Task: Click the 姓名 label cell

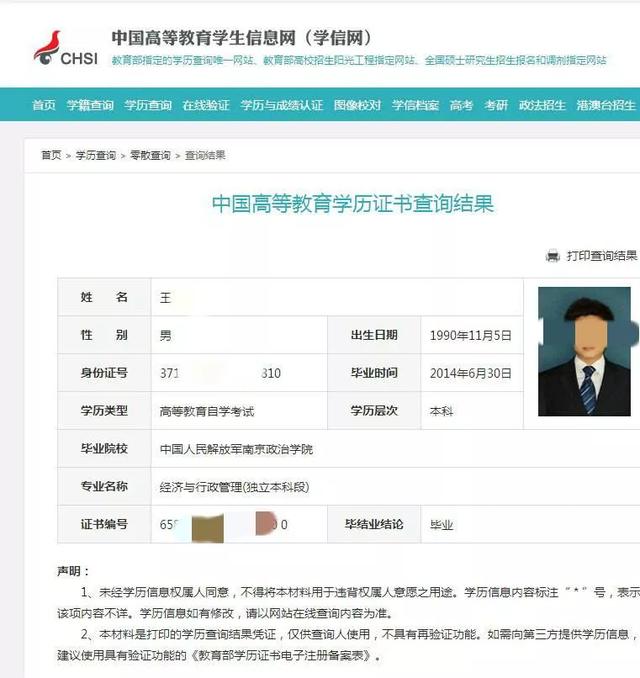Action: coord(104,297)
